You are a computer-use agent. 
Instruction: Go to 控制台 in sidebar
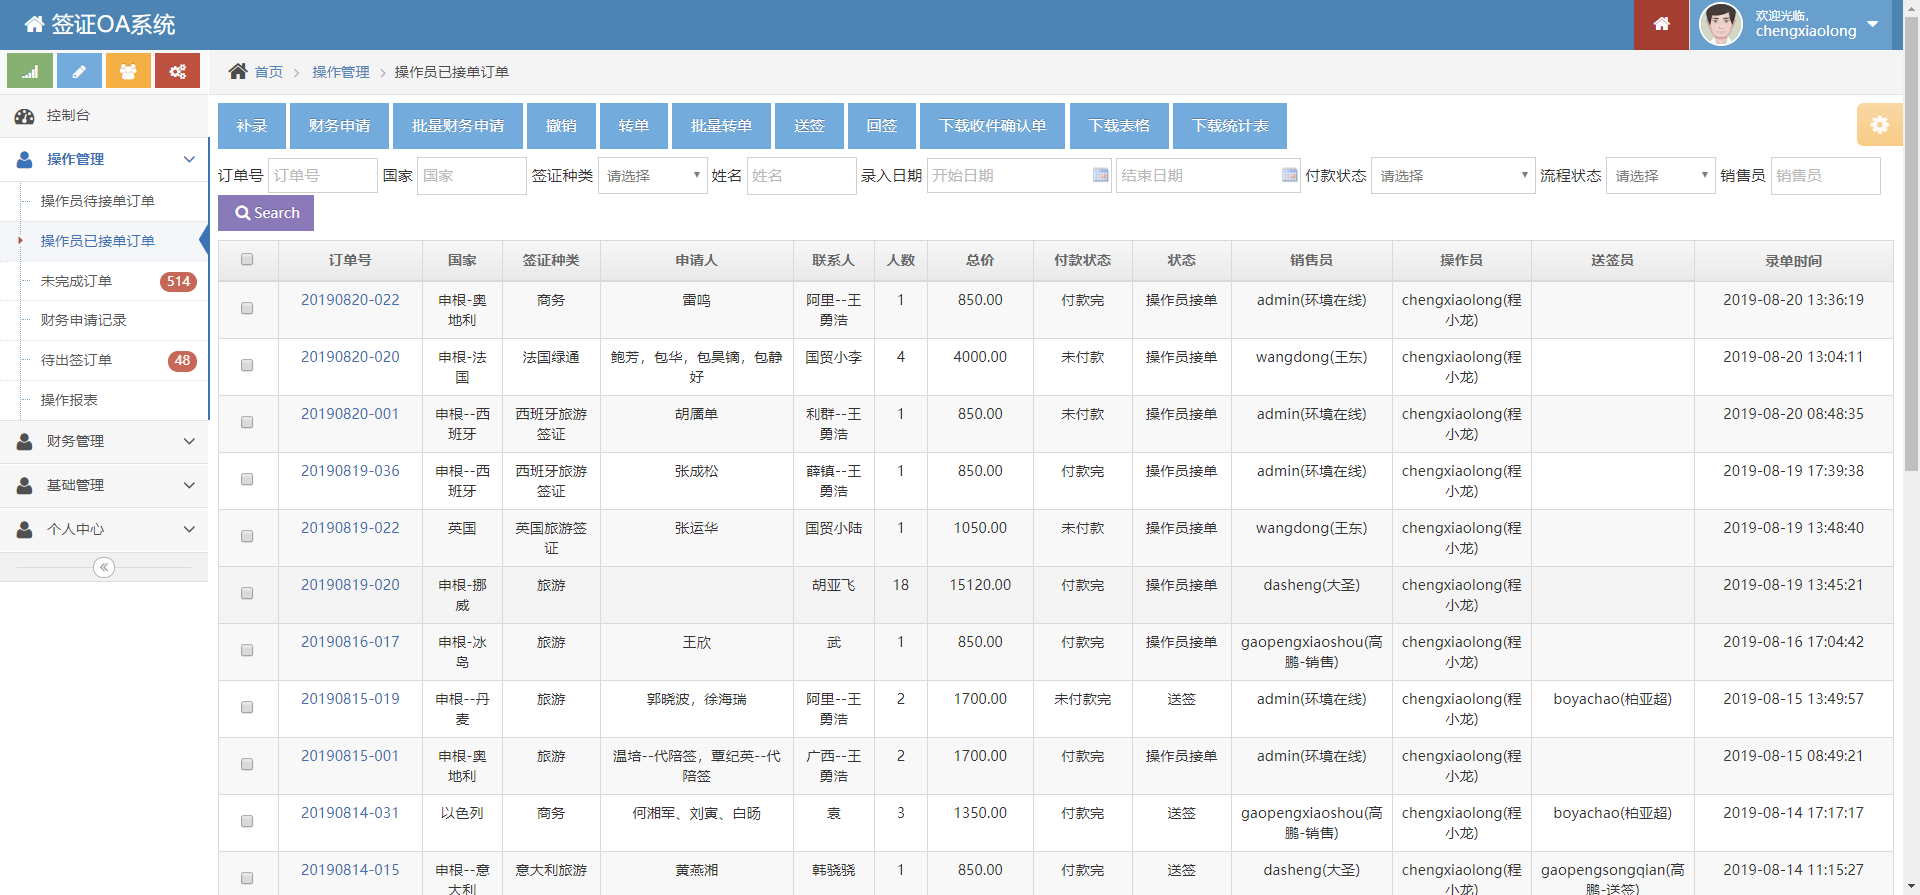[x=104, y=115]
